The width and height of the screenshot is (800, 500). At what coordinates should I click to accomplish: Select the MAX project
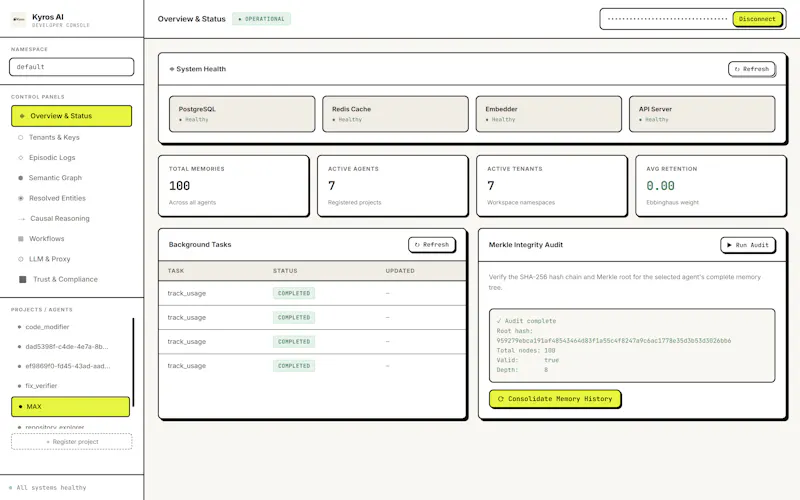pos(70,407)
